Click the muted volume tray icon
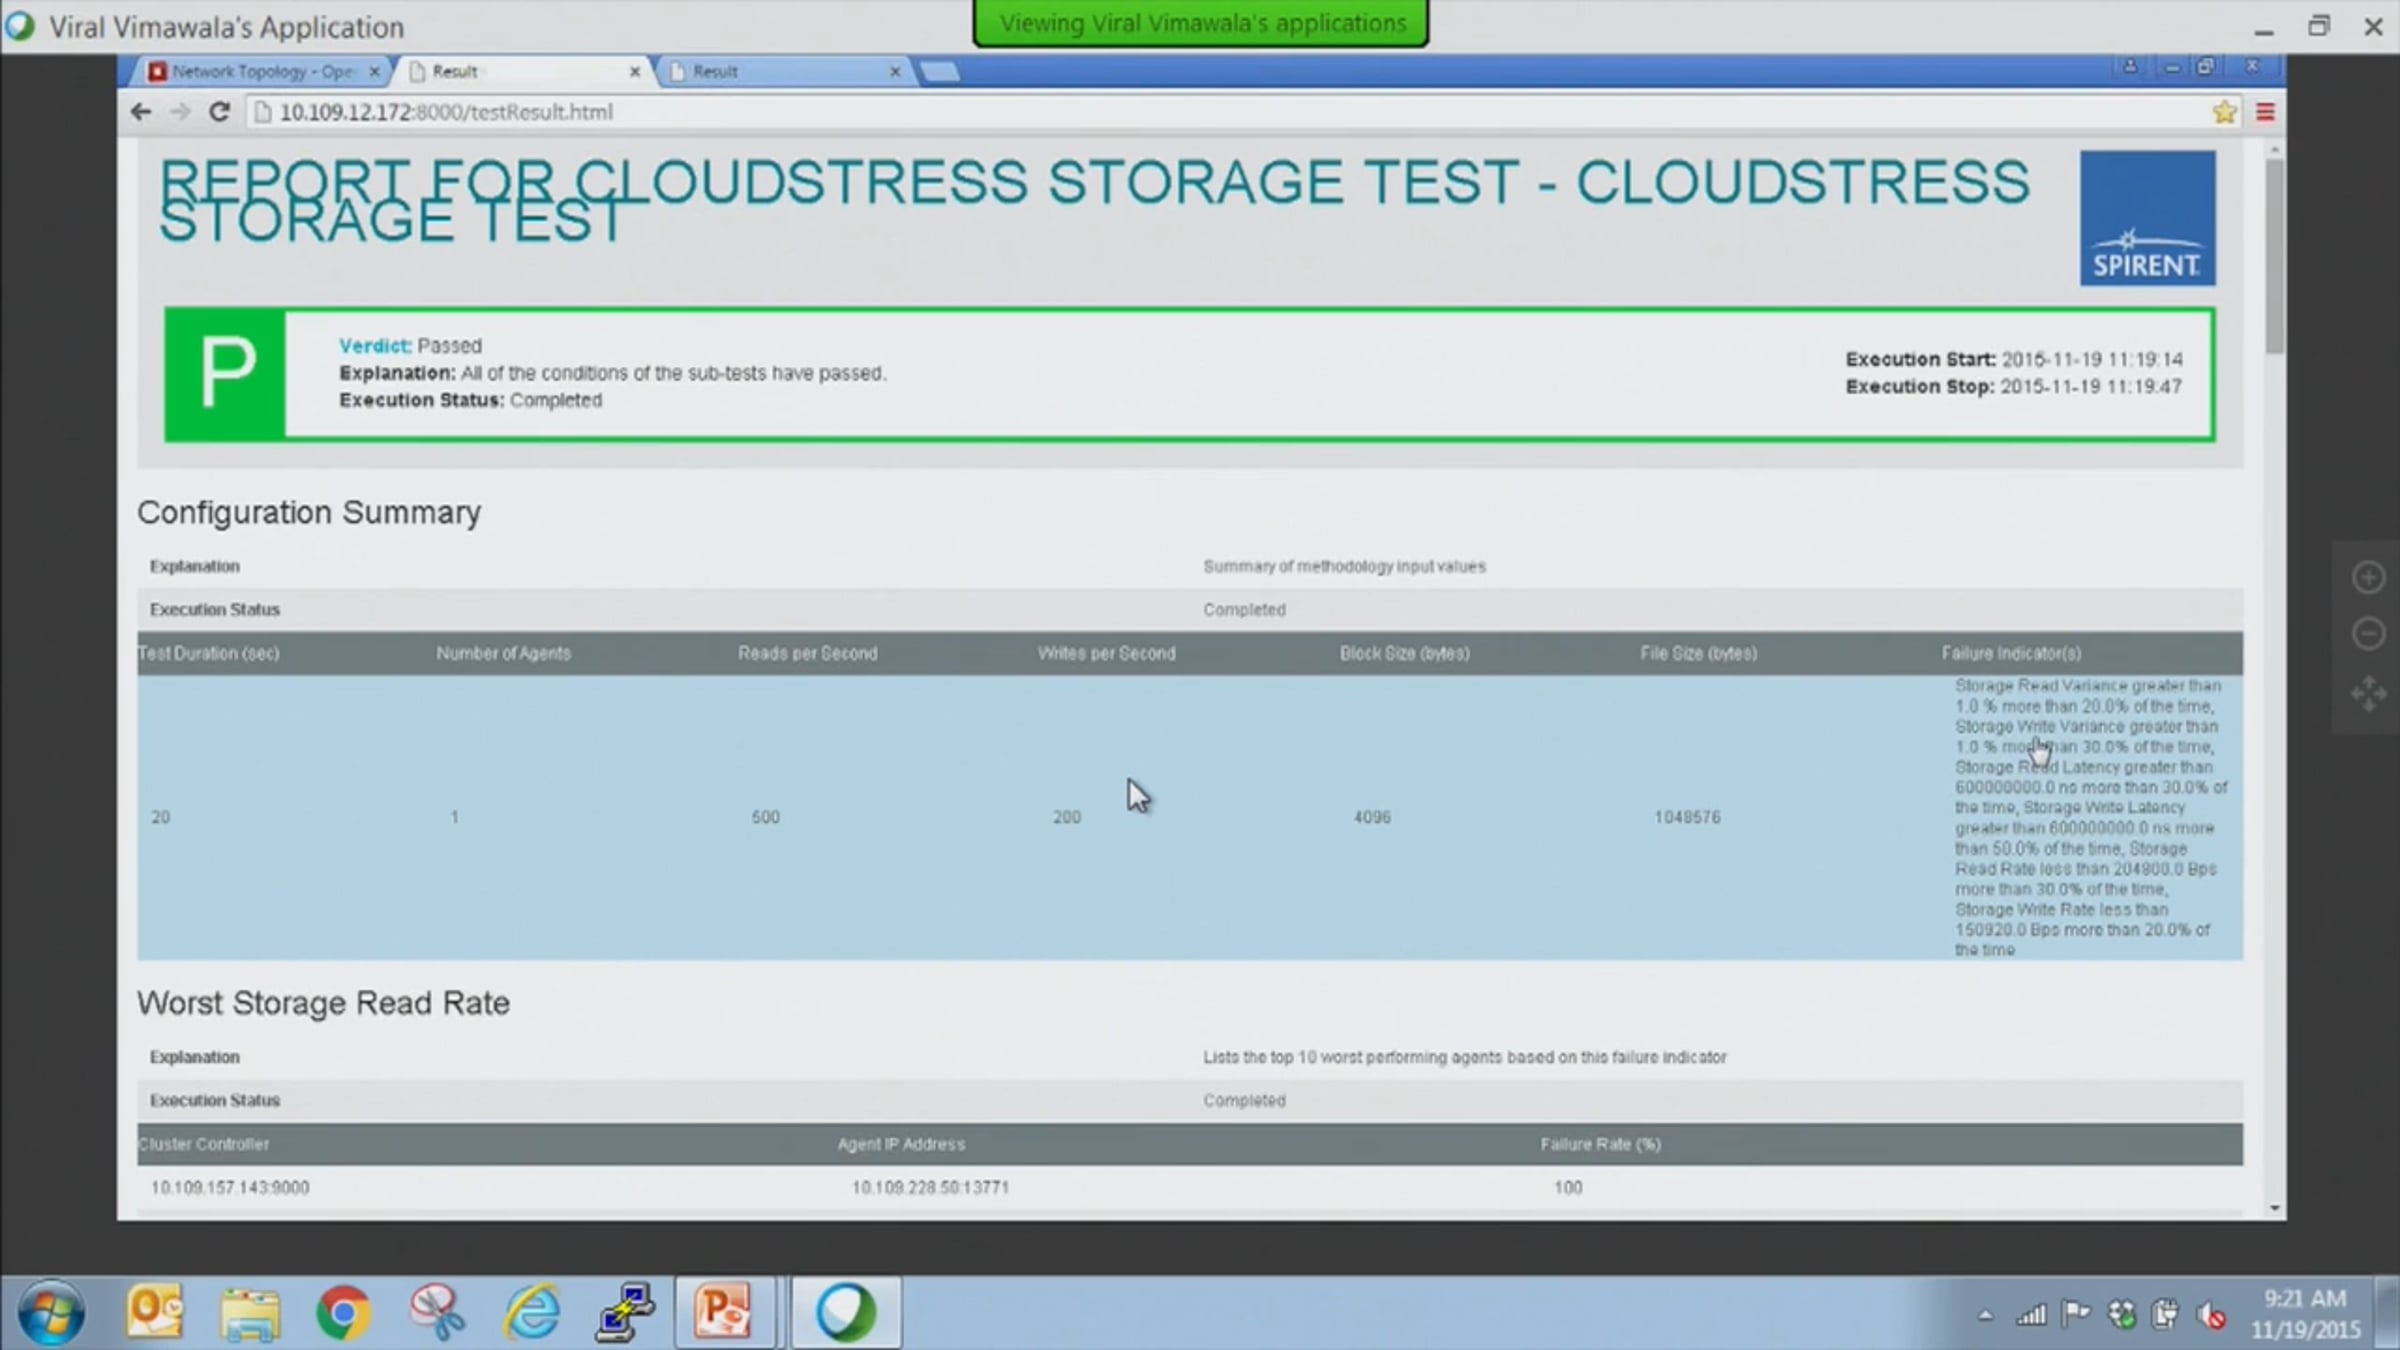This screenshot has width=2400, height=1350. [x=2211, y=1315]
